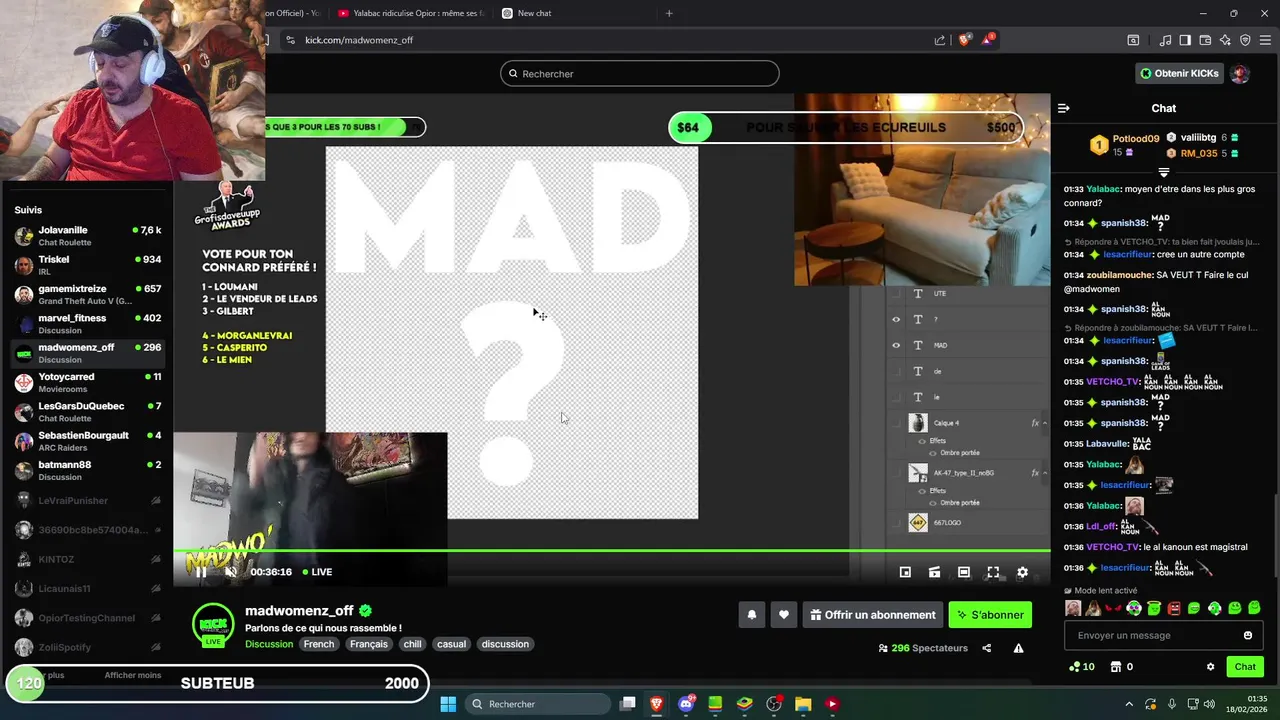Click Brave Shields lion icon
Viewport: 1280px width, 720px height.
(x=964, y=40)
